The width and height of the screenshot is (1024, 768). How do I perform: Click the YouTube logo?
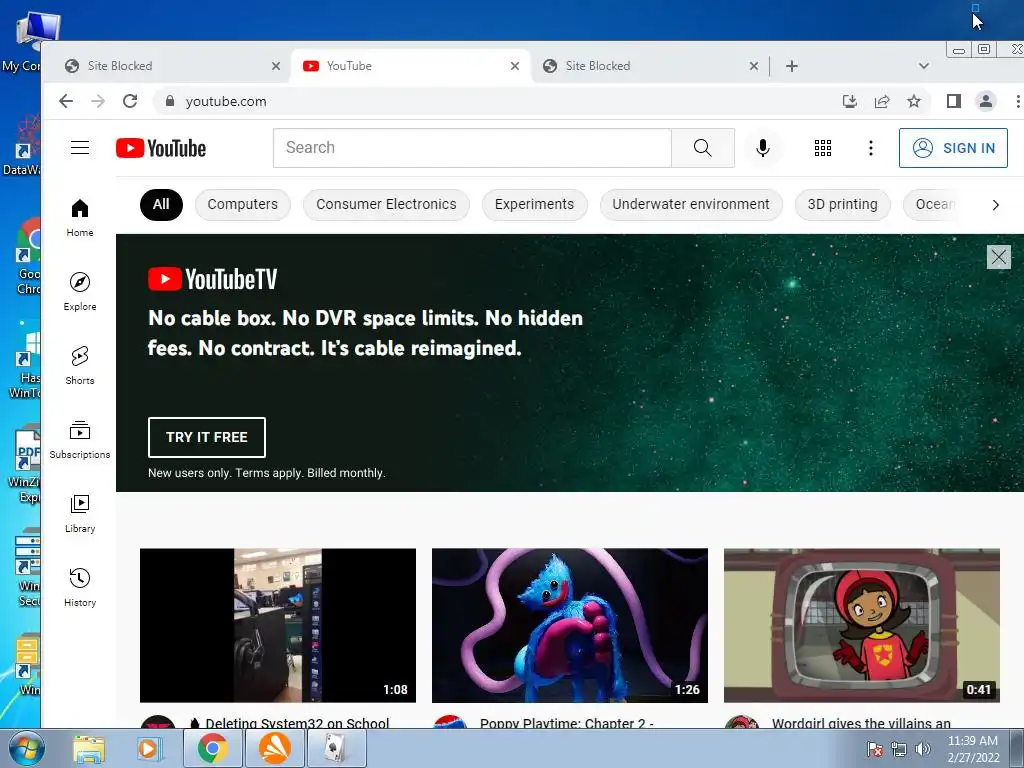click(x=161, y=148)
